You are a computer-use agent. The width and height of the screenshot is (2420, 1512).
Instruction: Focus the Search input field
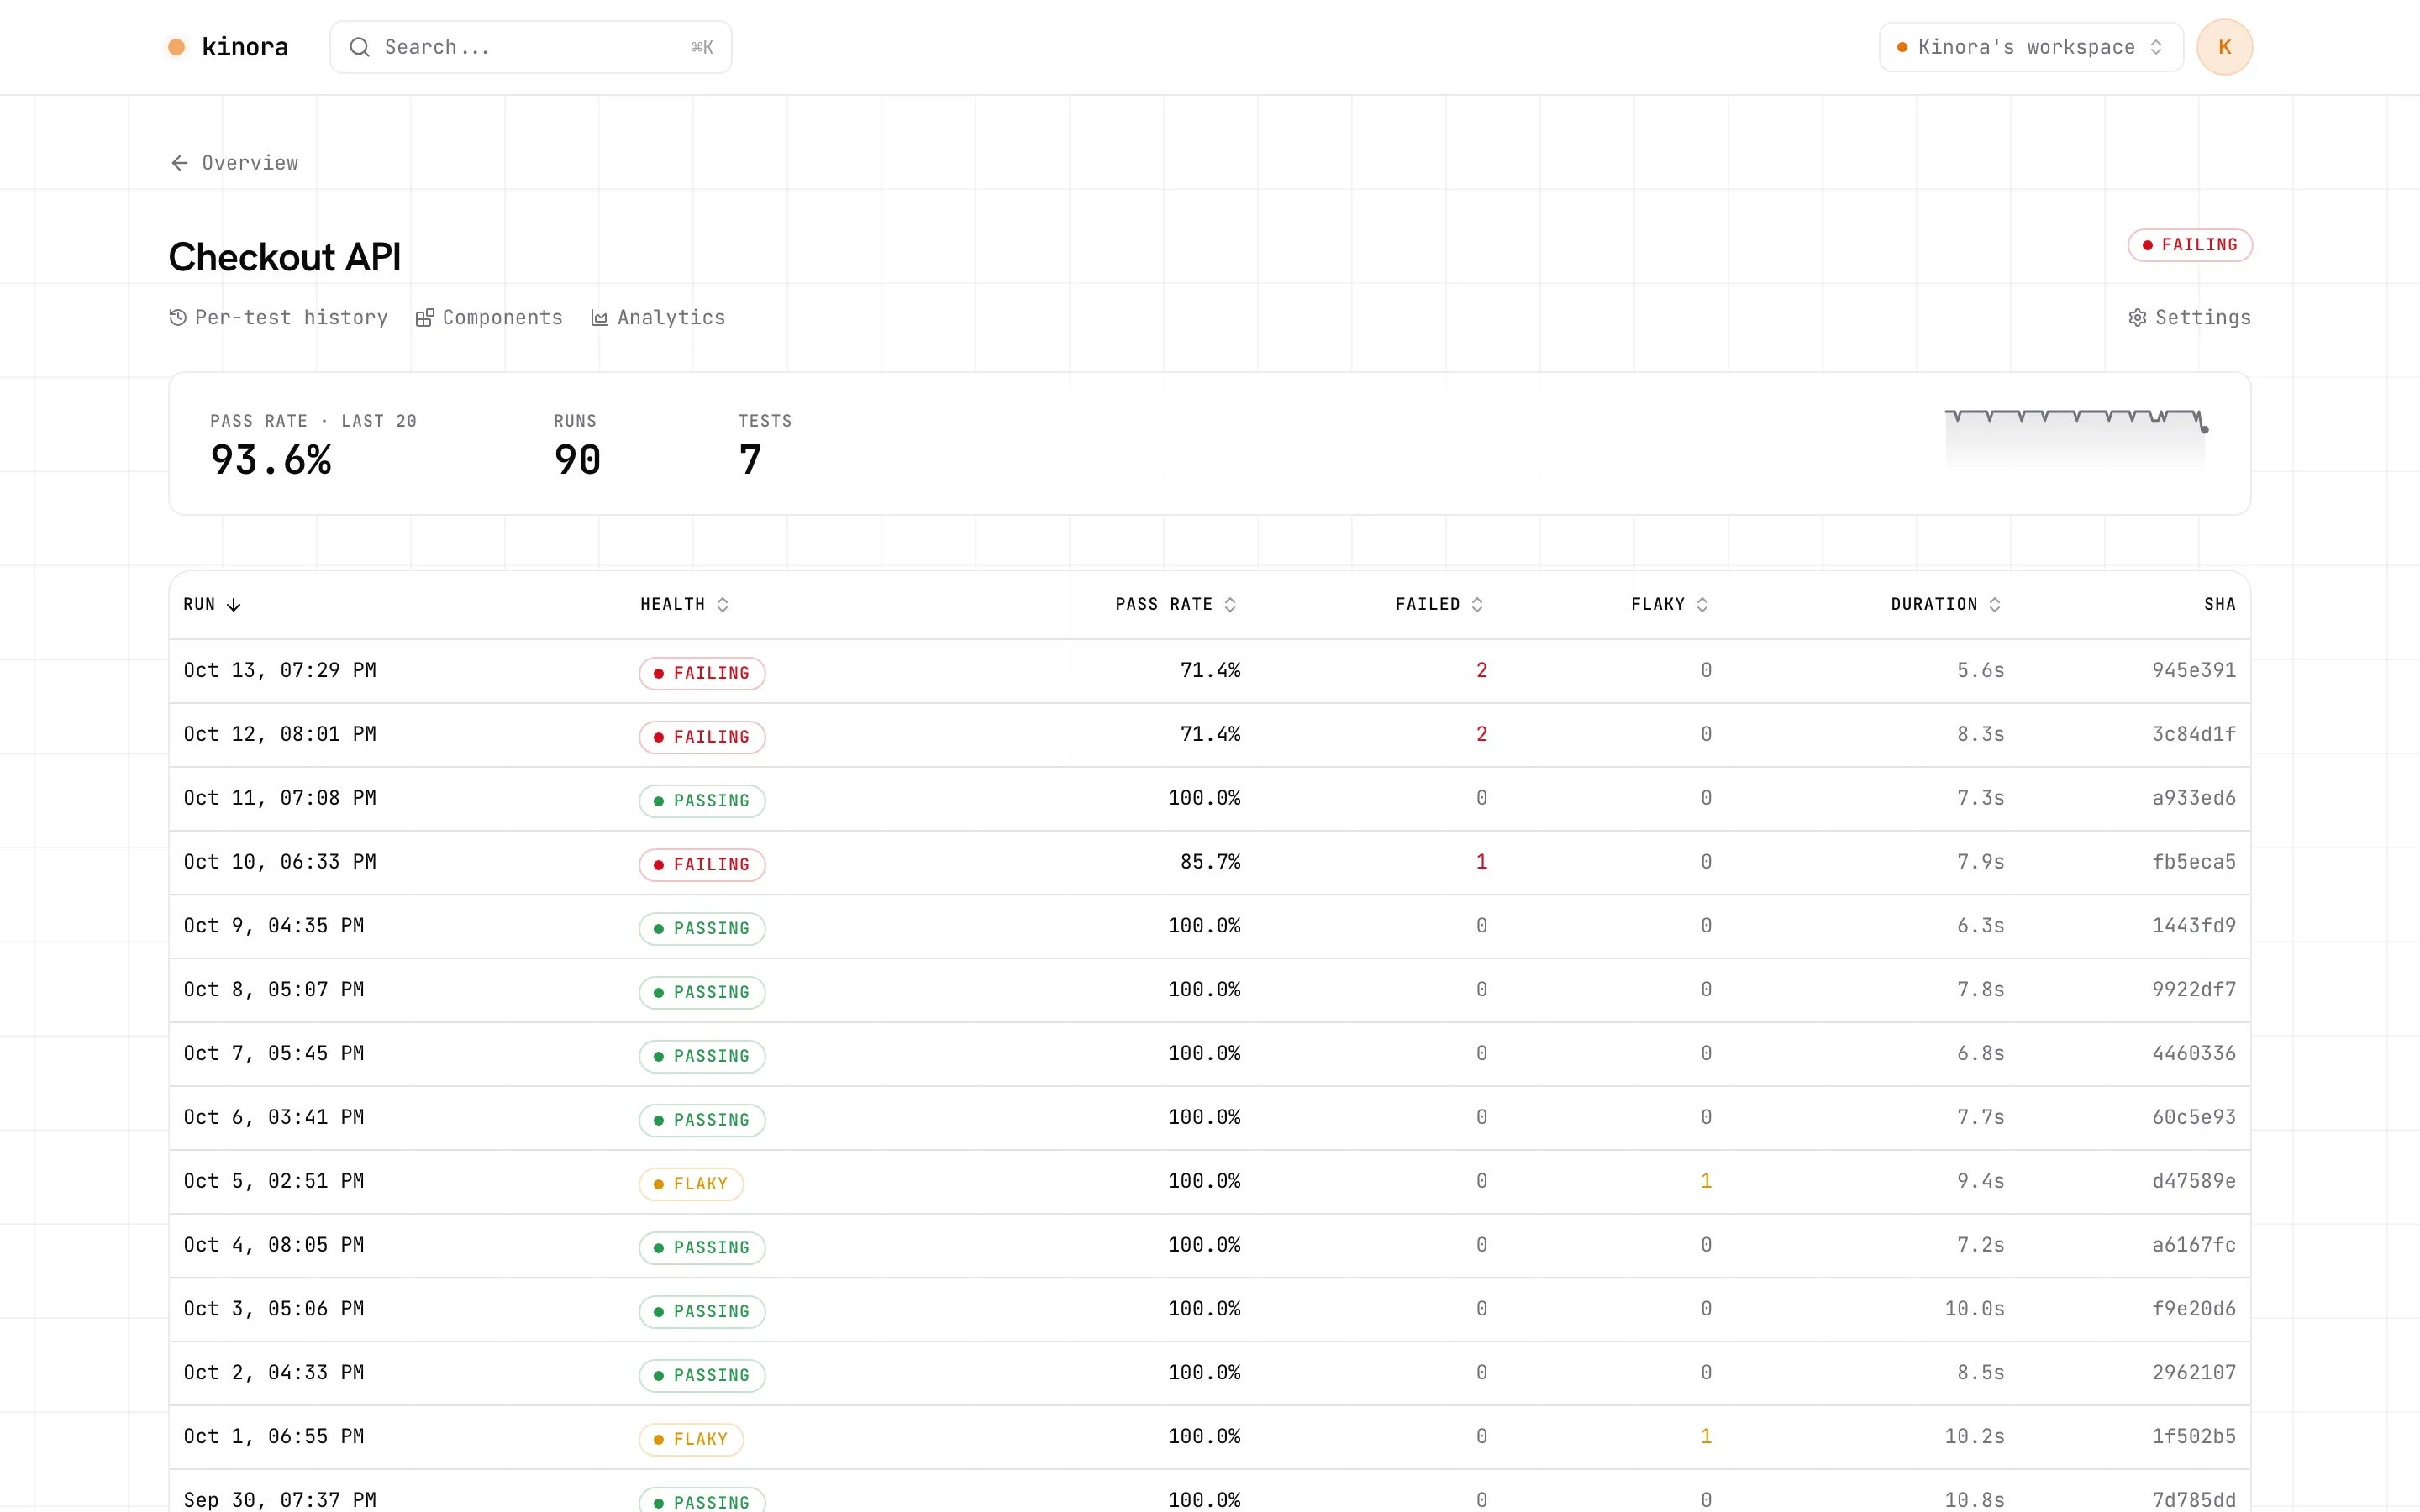point(531,47)
